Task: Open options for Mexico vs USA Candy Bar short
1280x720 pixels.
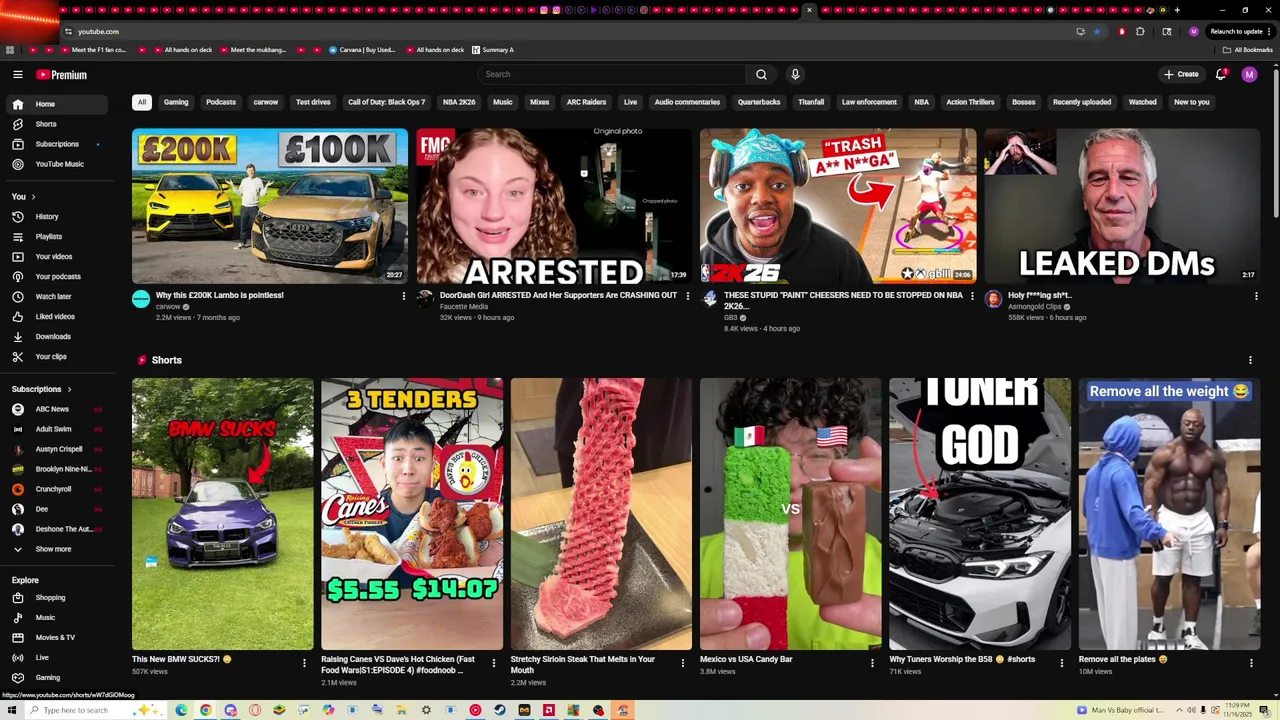Action: pyautogui.click(x=872, y=663)
